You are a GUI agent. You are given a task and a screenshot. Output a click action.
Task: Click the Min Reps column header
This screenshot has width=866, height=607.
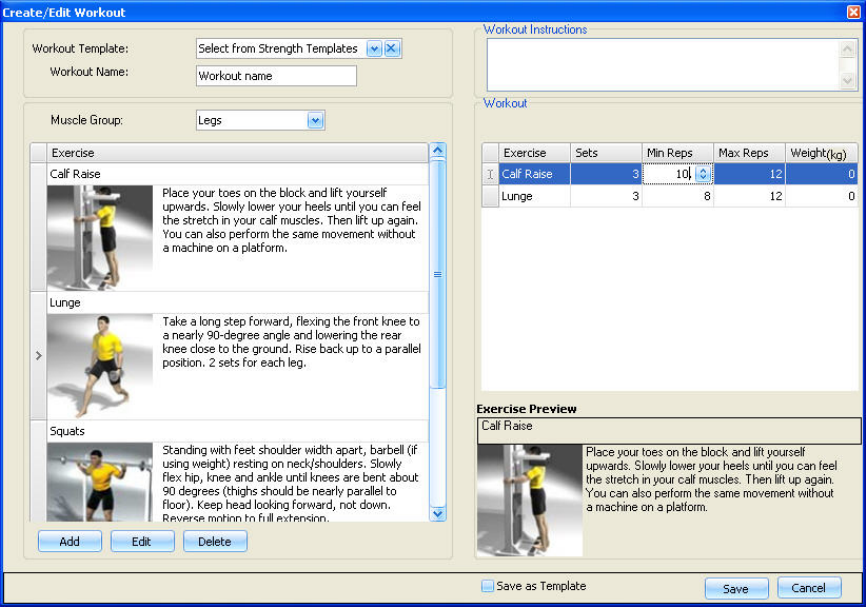click(x=678, y=153)
